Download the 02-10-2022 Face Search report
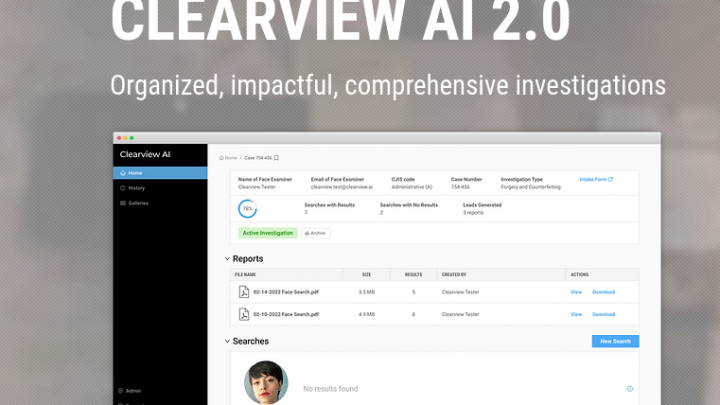720x405 pixels. click(603, 315)
